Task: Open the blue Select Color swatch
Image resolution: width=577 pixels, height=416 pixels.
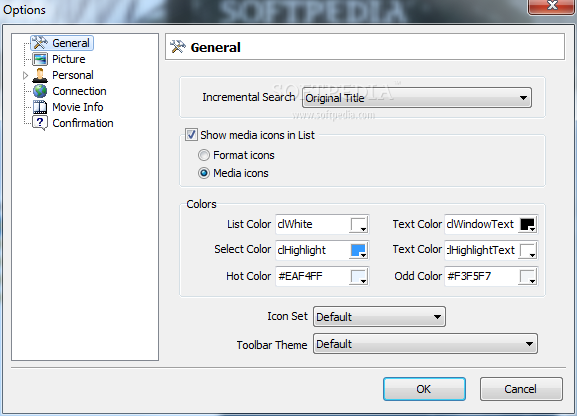Action: click(358, 251)
